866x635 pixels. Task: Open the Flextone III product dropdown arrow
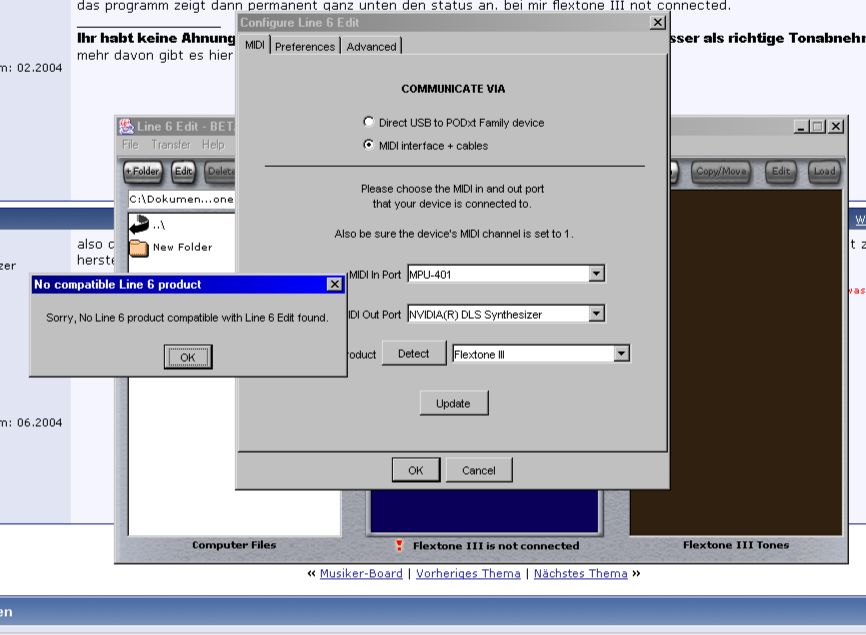pyautogui.click(x=621, y=353)
